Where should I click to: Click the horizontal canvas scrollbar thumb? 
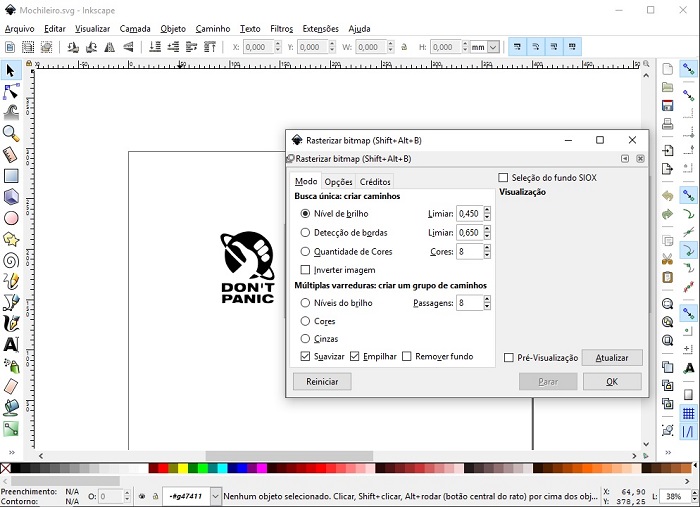[289, 456]
